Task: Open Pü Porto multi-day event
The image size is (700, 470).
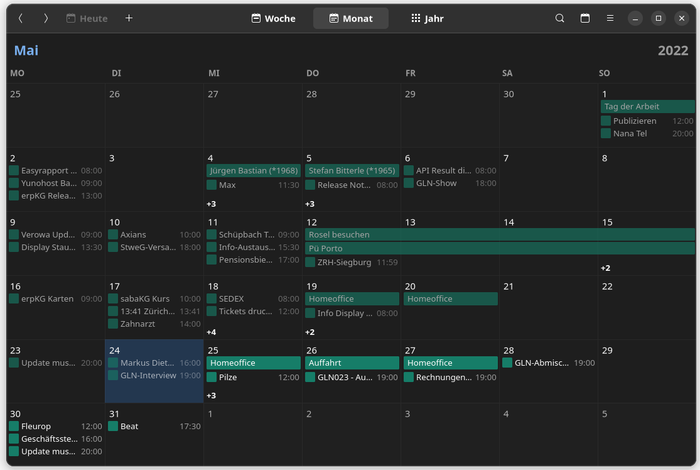Action: coord(500,248)
